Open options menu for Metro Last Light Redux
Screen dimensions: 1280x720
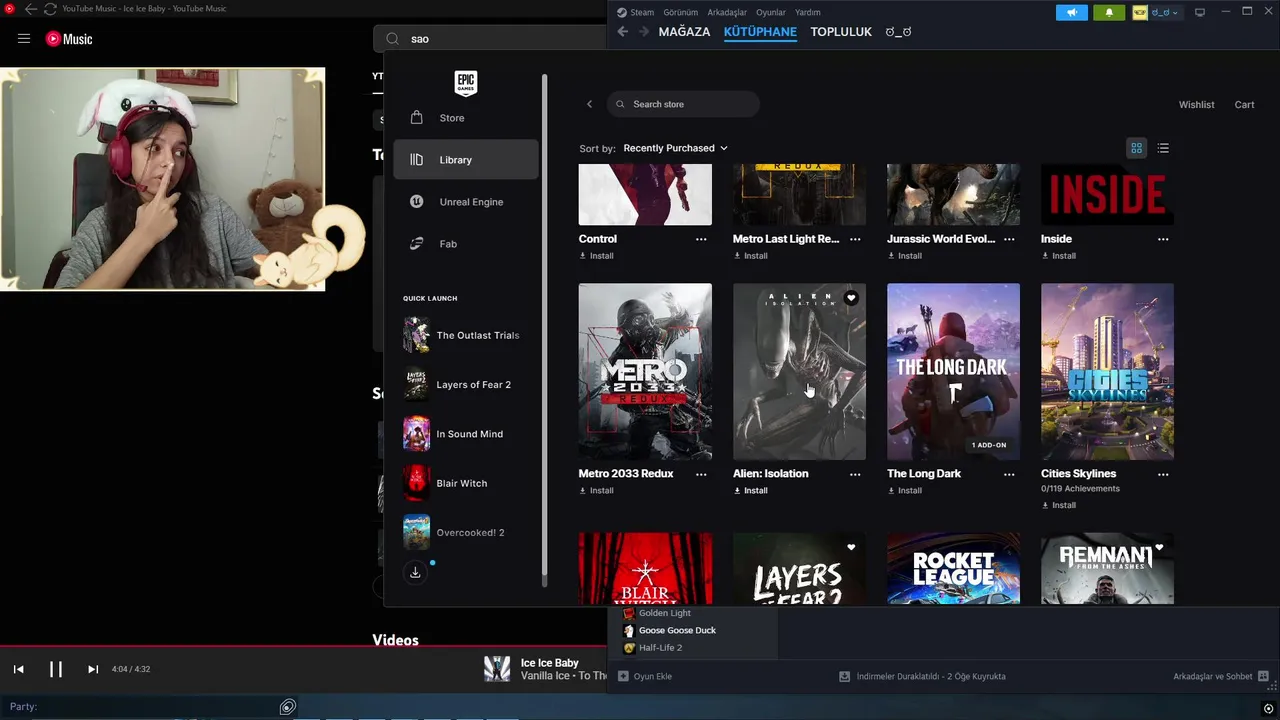tap(855, 239)
